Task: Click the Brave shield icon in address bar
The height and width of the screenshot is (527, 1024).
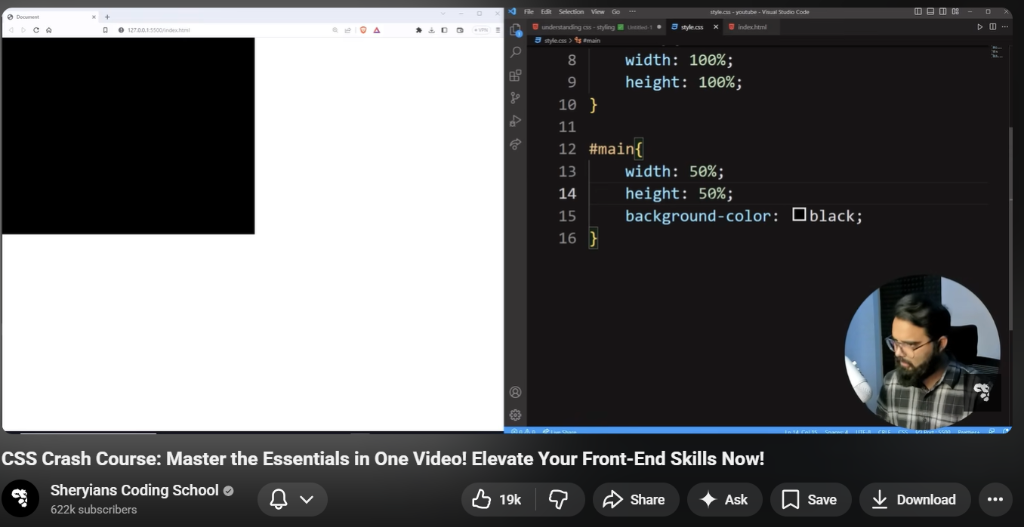Action: tap(362, 30)
